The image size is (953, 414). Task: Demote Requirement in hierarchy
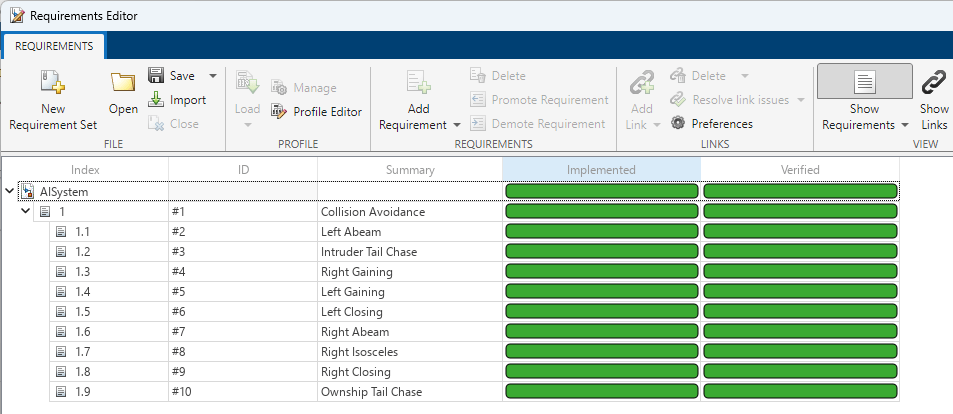pos(538,124)
